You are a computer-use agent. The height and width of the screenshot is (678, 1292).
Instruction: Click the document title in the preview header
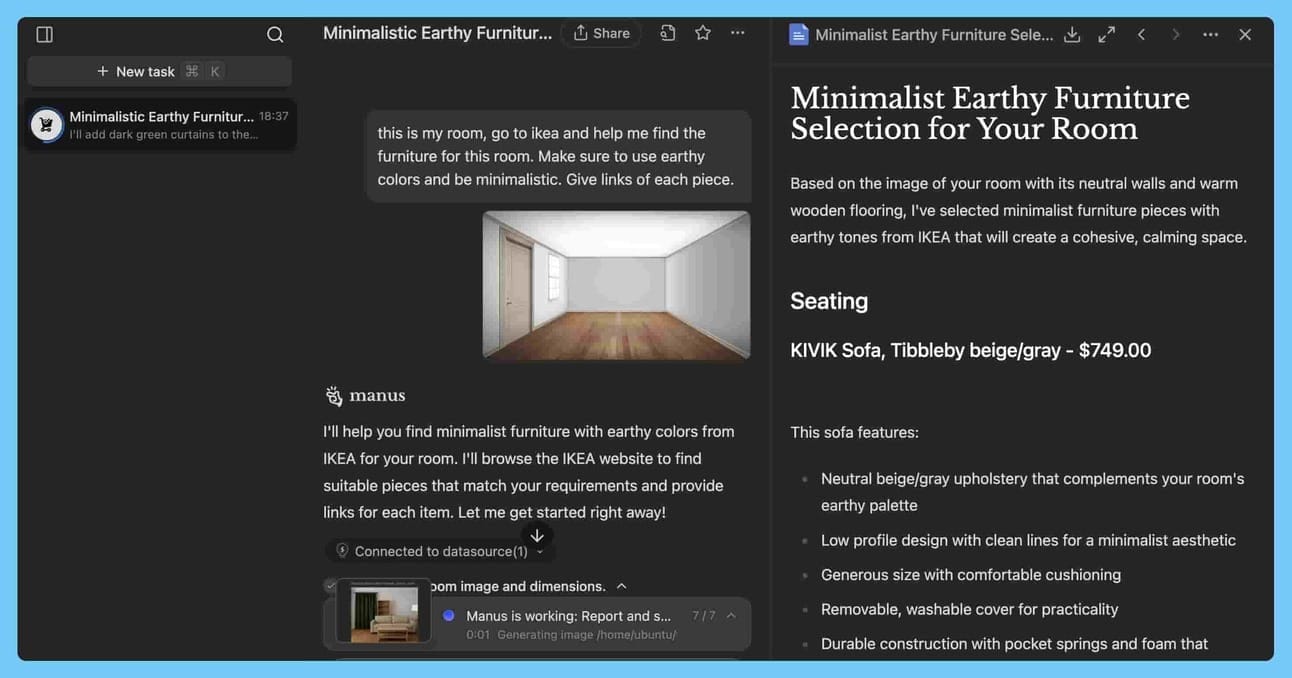934,34
